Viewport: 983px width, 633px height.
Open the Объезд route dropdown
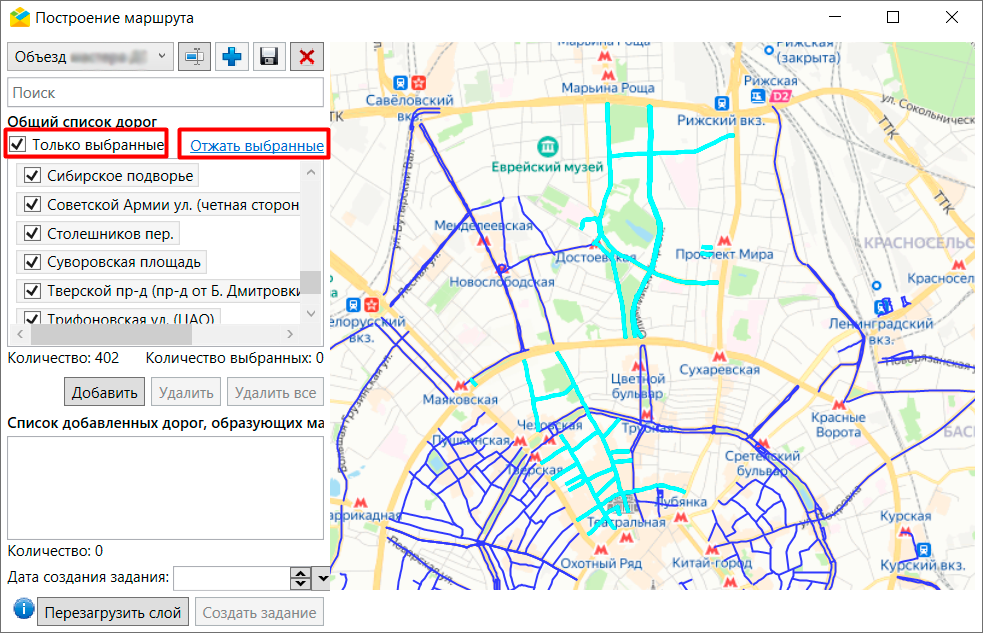pyautogui.click(x=164, y=57)
